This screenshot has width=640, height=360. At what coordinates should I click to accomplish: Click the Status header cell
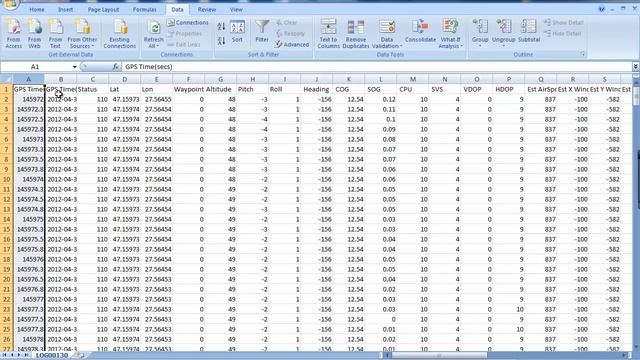(x=93, y=89)
